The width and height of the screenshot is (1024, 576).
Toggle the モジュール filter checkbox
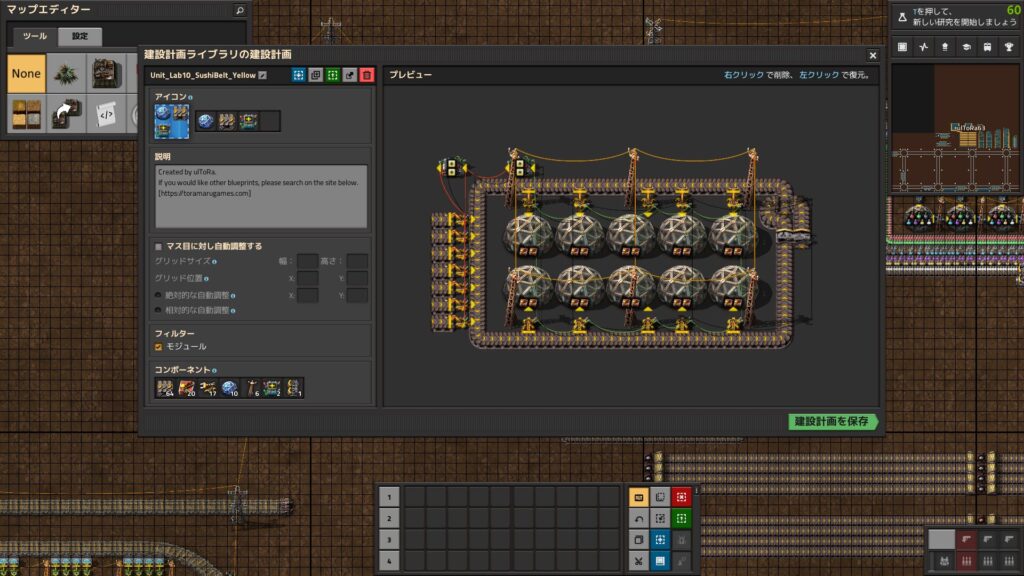pyautogui.click(x=158, y=347)
